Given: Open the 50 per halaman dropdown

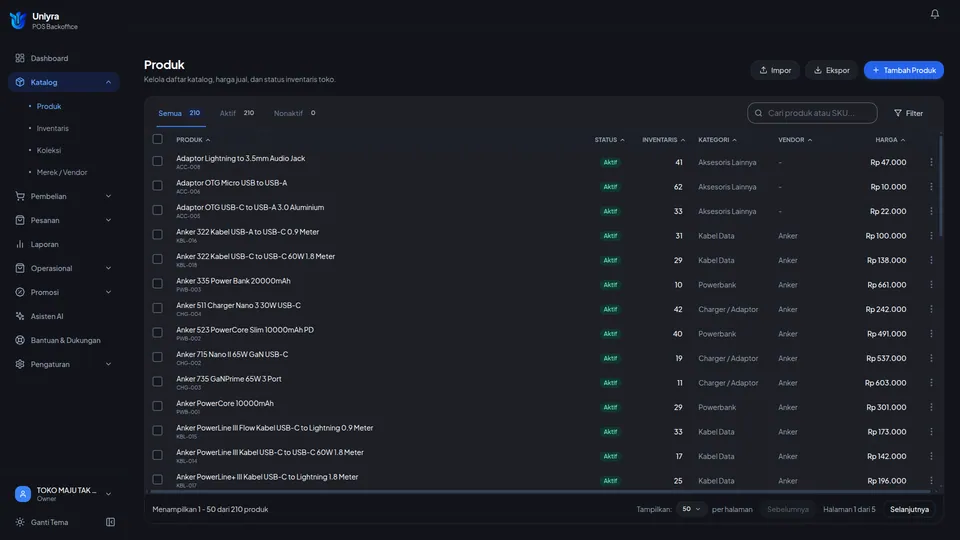Looking at the screenshot, I should coord(691,509).
